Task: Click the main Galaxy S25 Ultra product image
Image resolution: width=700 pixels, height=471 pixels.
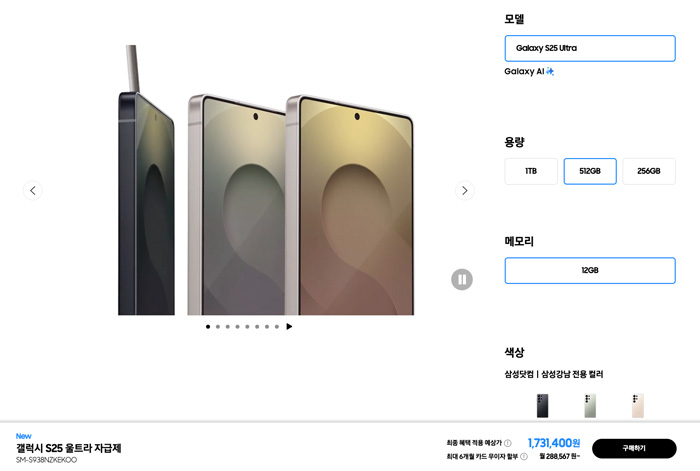Action: [x=266, y=180]
